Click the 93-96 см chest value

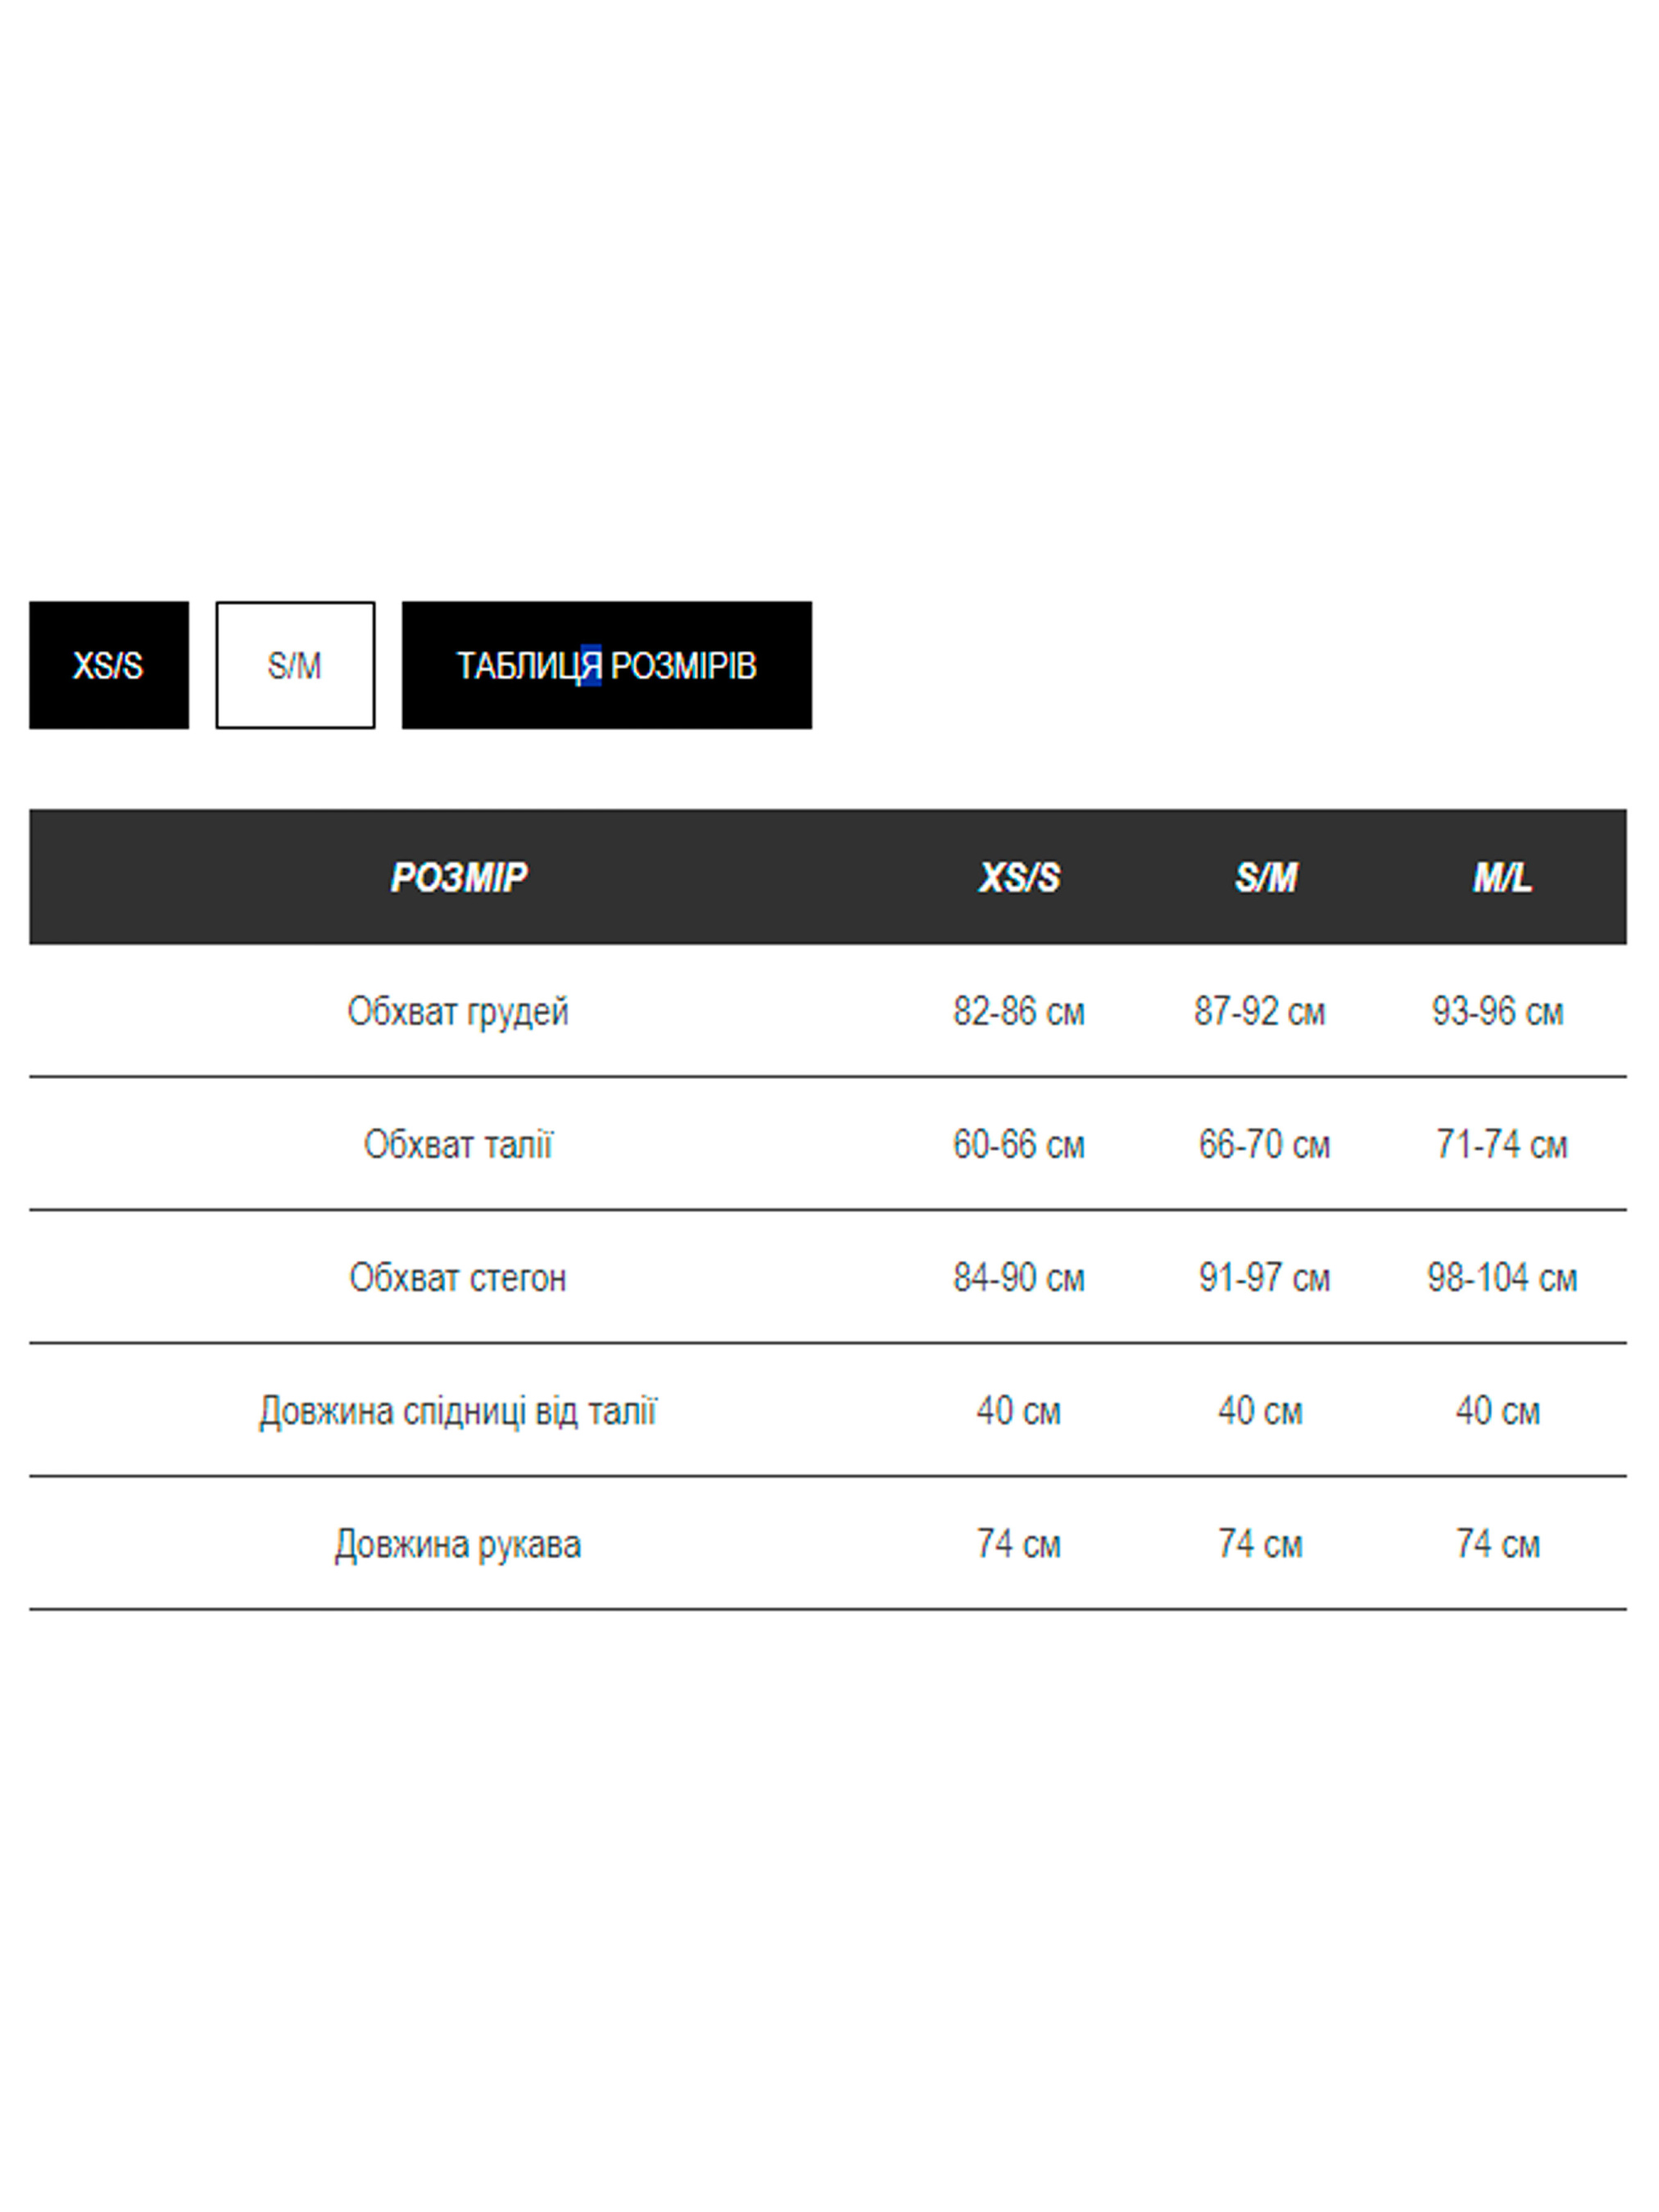pyautogui.click(x=1497, y=1011)
